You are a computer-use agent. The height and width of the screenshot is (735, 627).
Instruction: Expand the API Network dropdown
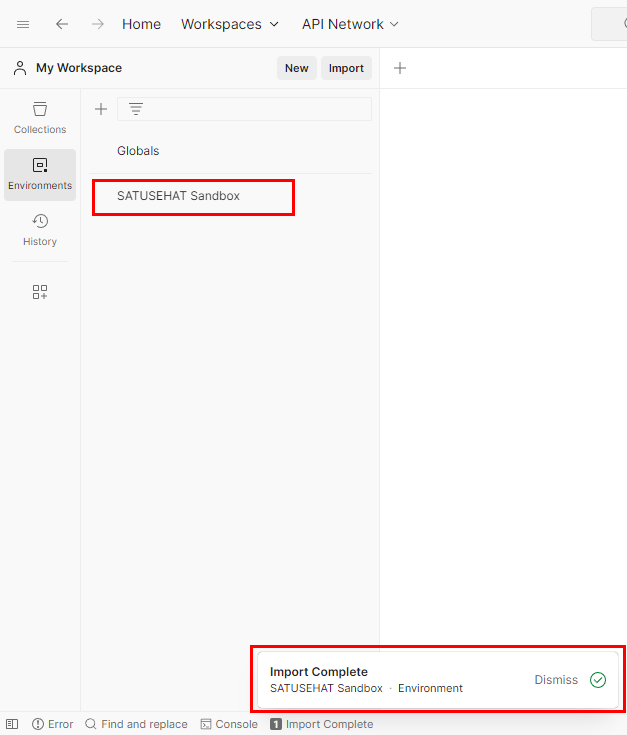tap(350, 24)
